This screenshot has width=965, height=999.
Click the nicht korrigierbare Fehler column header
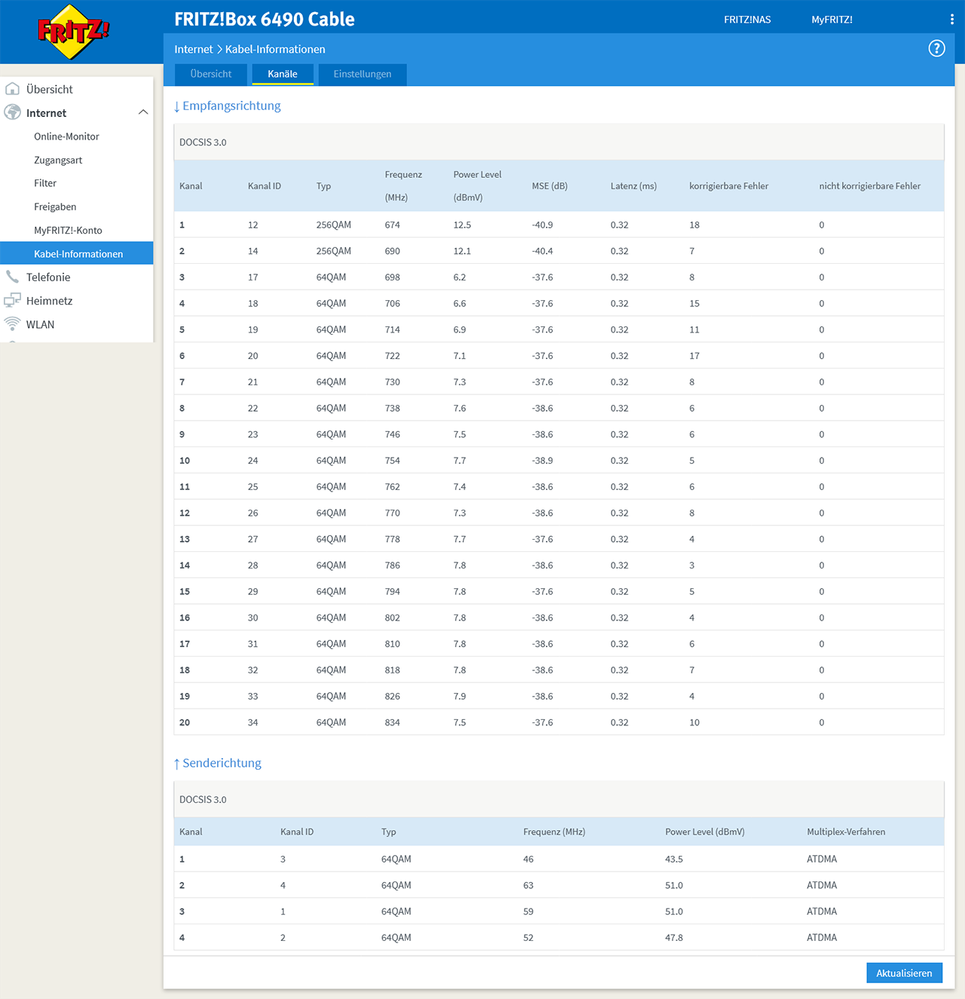pos(869,186)
